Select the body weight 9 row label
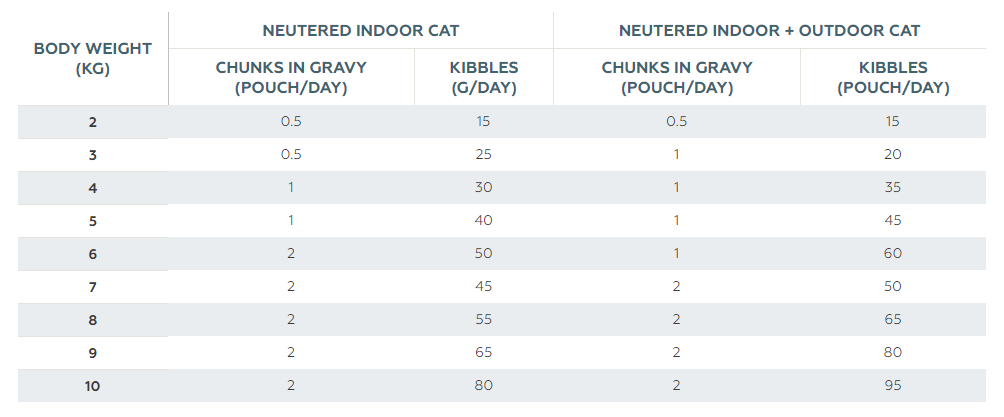This screenshot has width=1004, height=417. click(93, 352)
